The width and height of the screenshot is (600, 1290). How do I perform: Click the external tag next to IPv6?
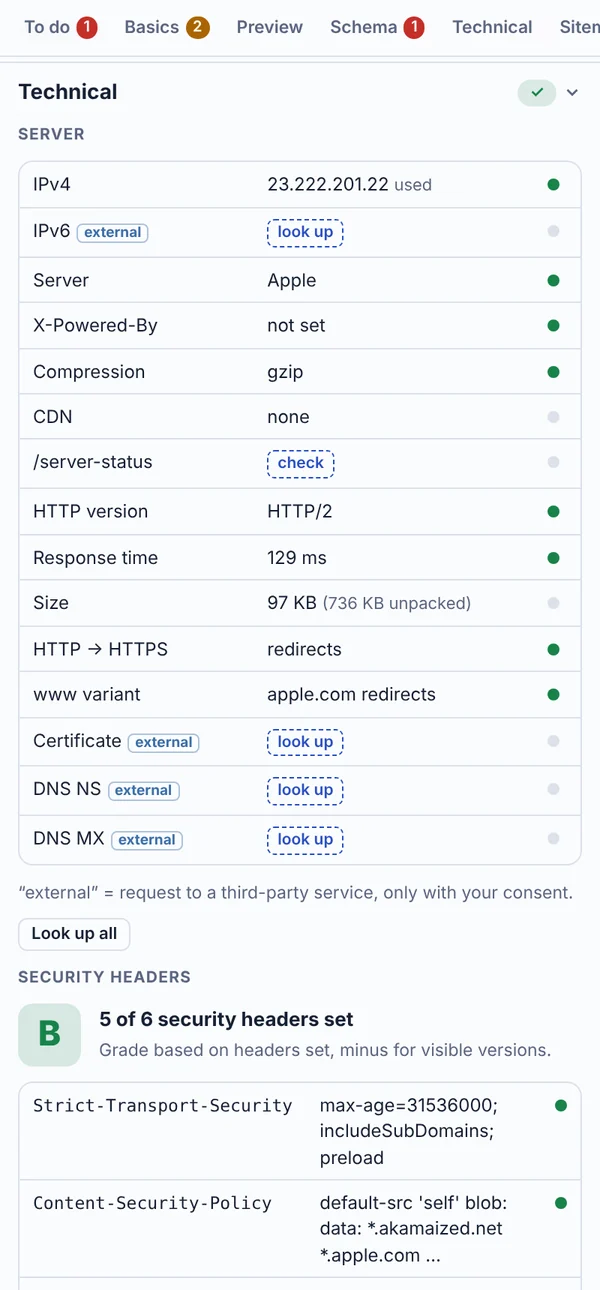pyautogui.click(x=113, y=232)
